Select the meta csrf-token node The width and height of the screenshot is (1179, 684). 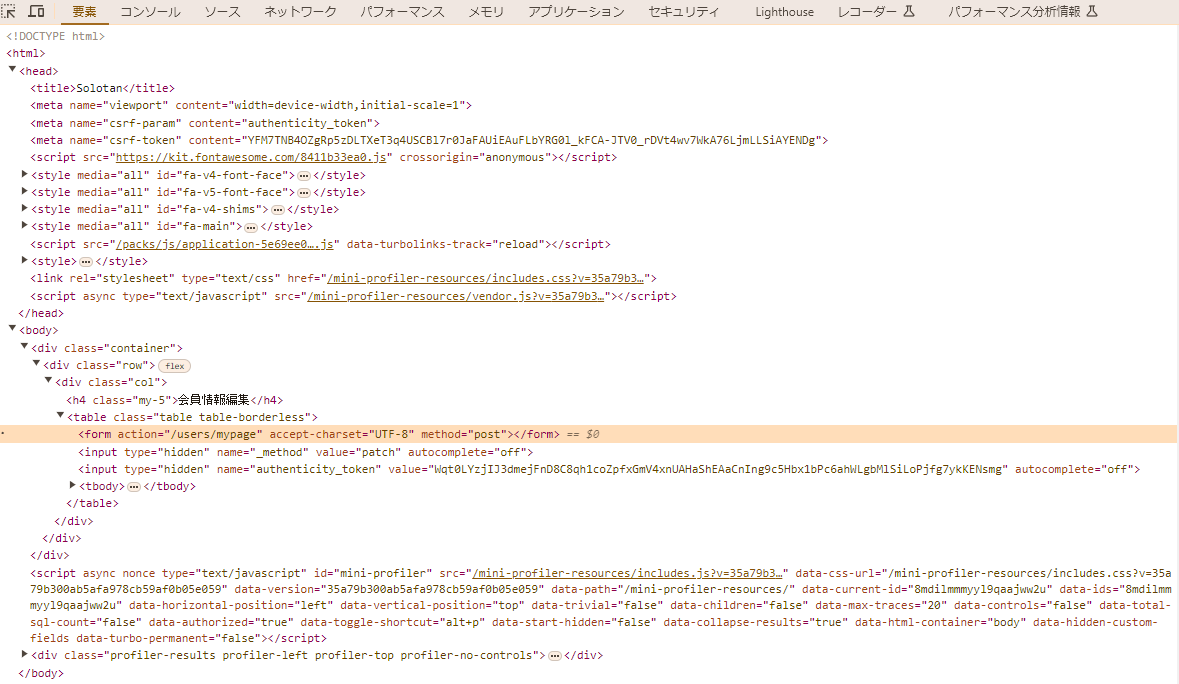pos(429,140)
